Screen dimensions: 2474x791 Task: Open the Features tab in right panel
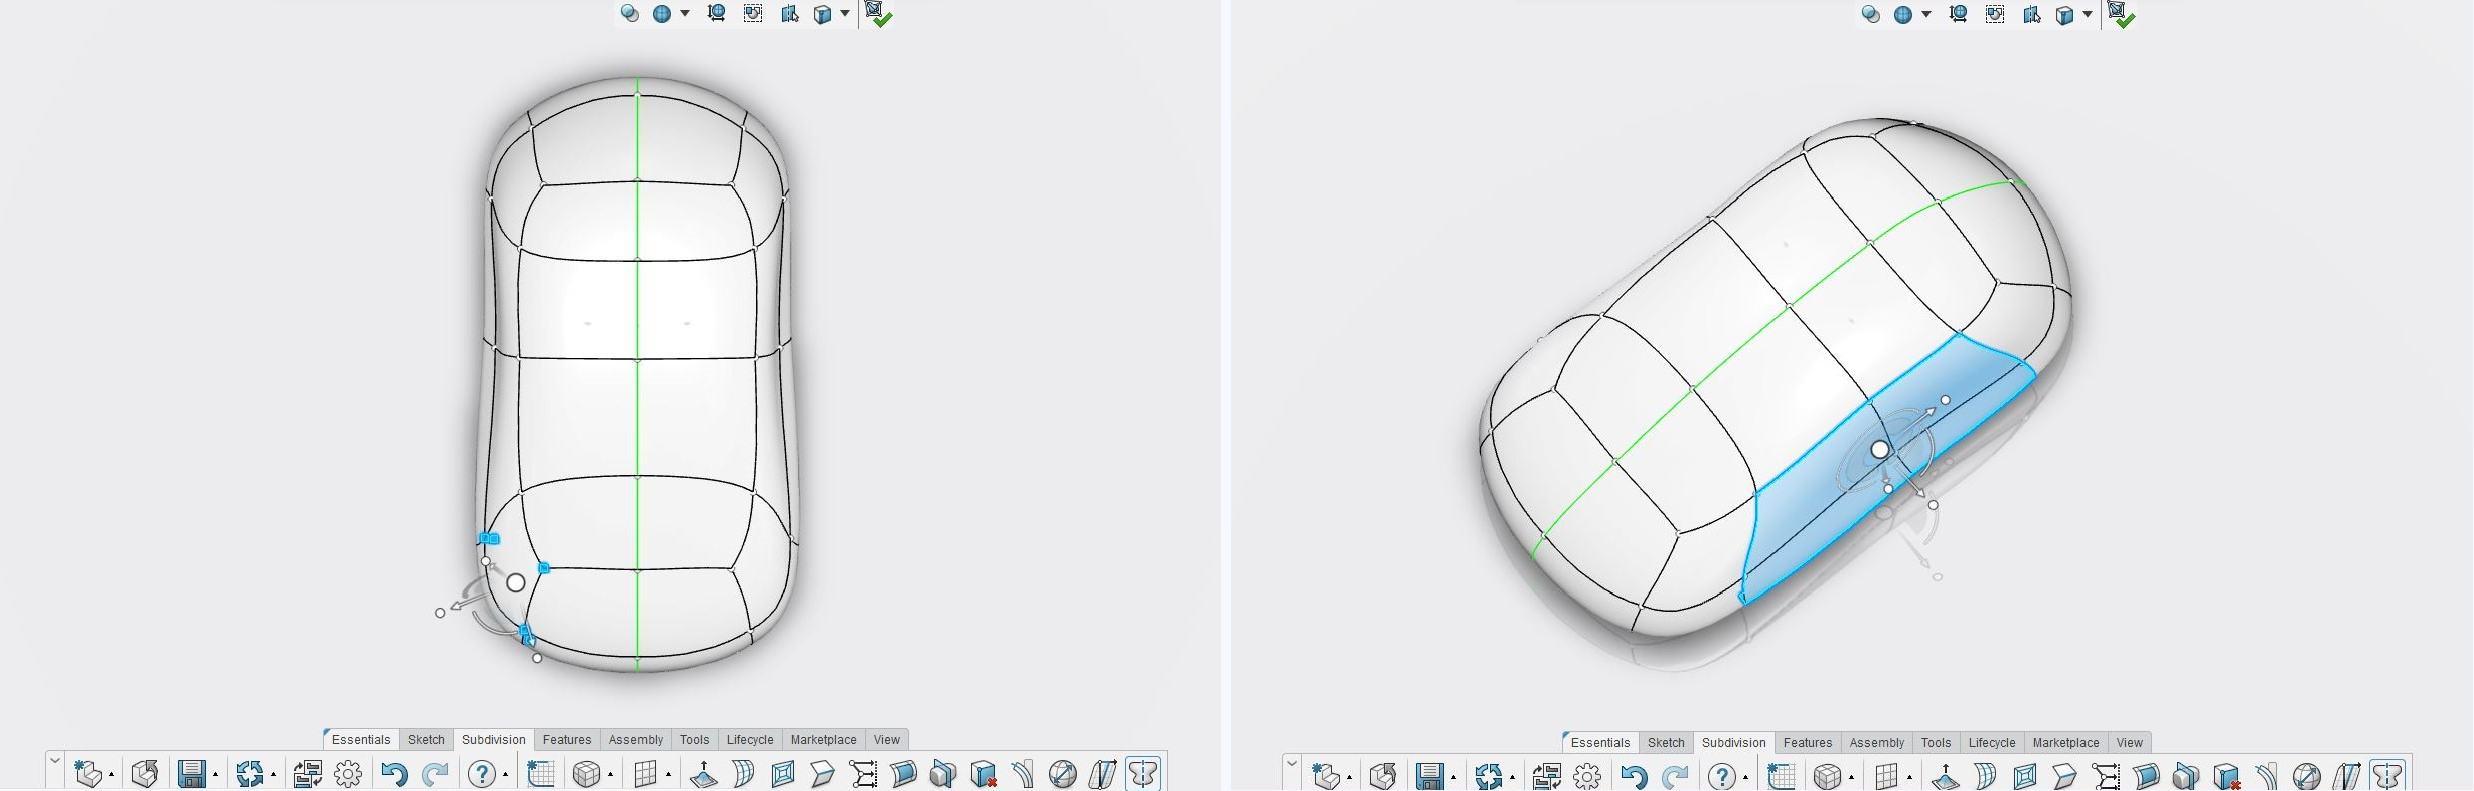tap(1807, 743)
